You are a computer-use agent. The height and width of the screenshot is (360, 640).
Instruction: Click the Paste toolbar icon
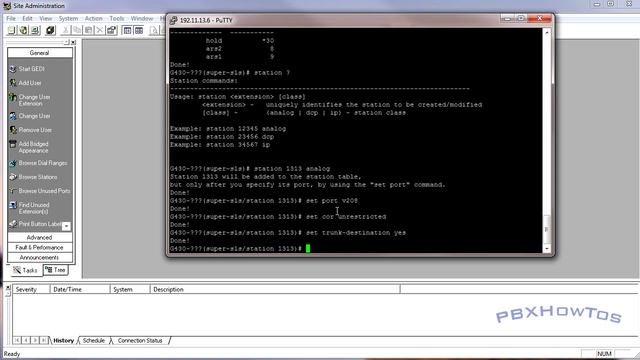(88, 30)
